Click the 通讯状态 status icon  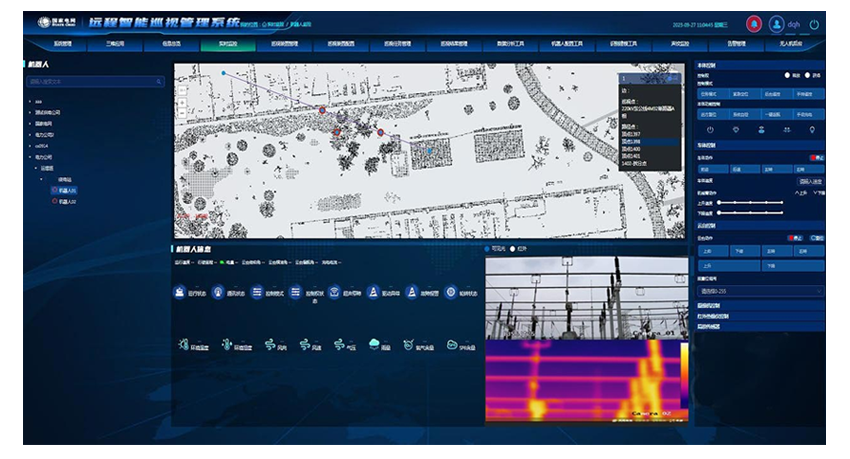219,293
